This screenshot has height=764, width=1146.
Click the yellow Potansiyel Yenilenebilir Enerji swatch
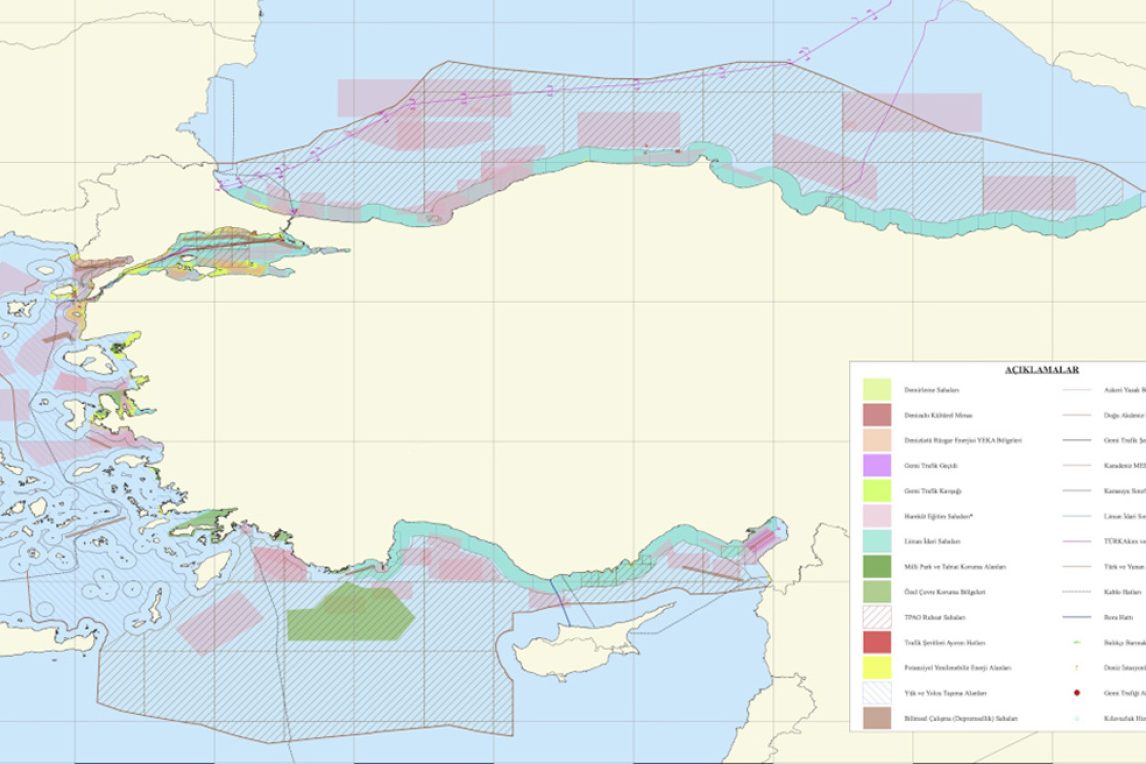pos(876,667)
